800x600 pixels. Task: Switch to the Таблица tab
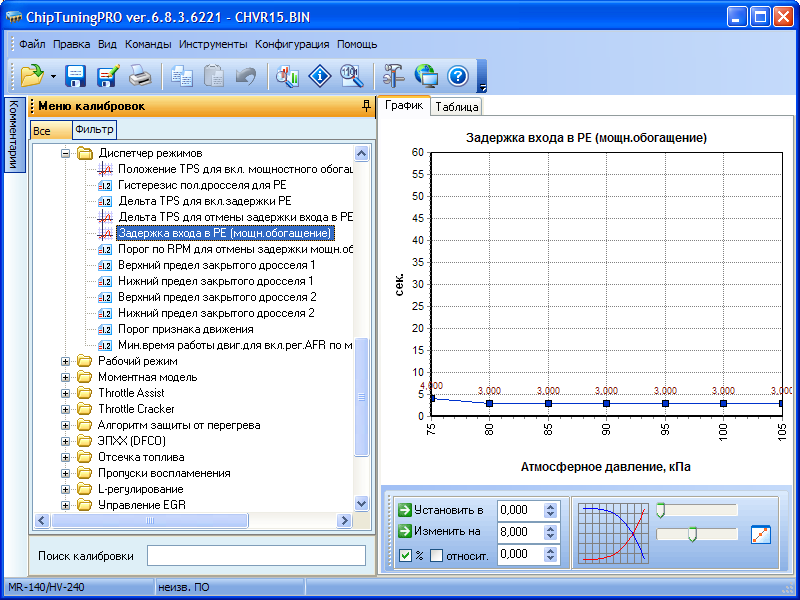tap(457, 106)
